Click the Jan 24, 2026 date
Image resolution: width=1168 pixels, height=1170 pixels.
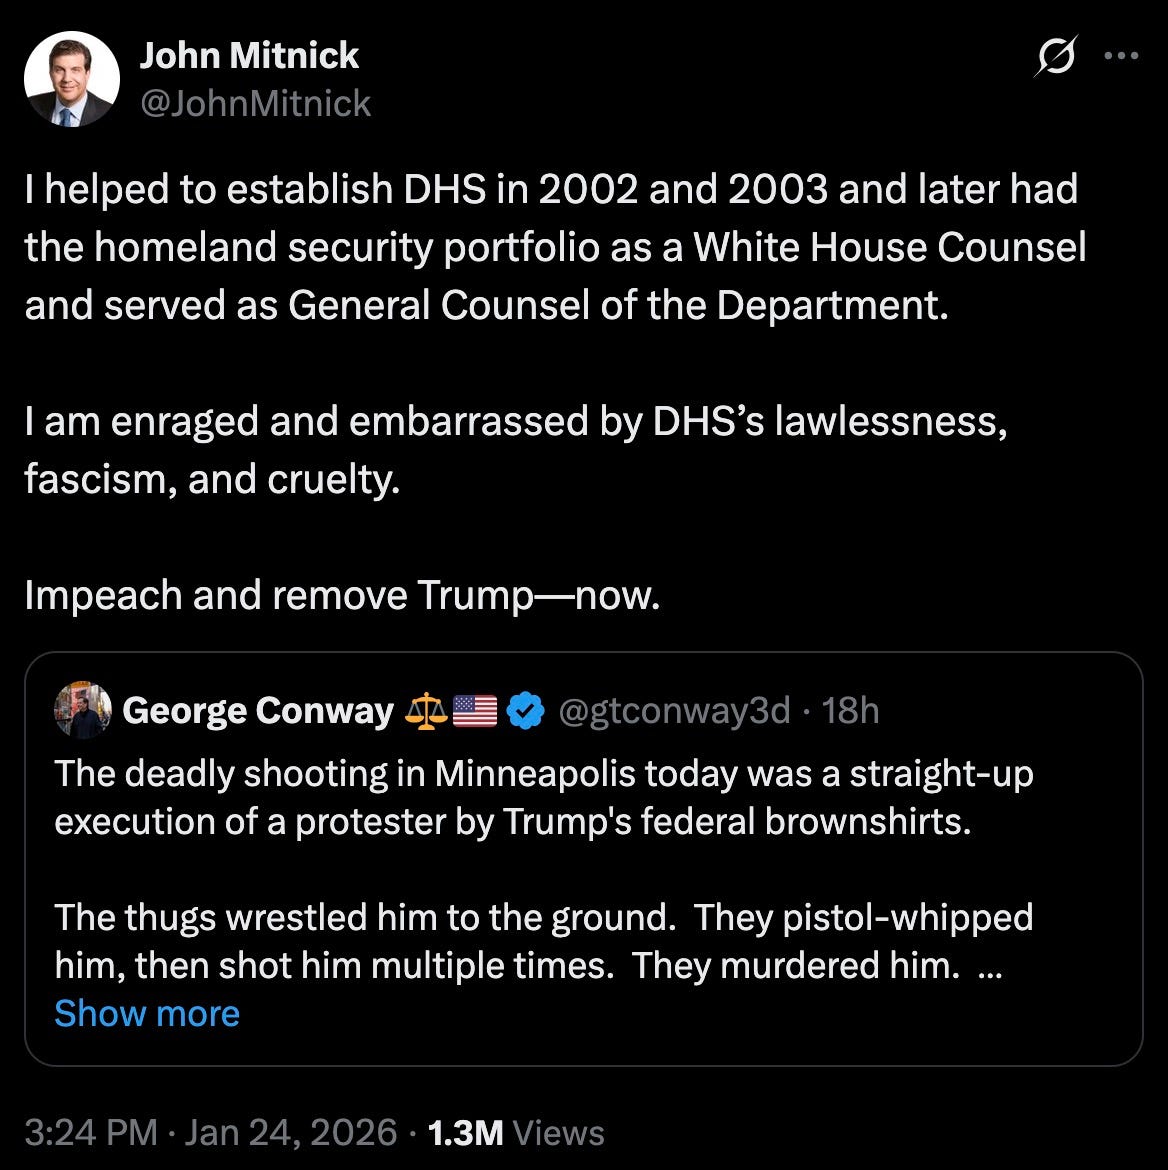pos(291,1132)
